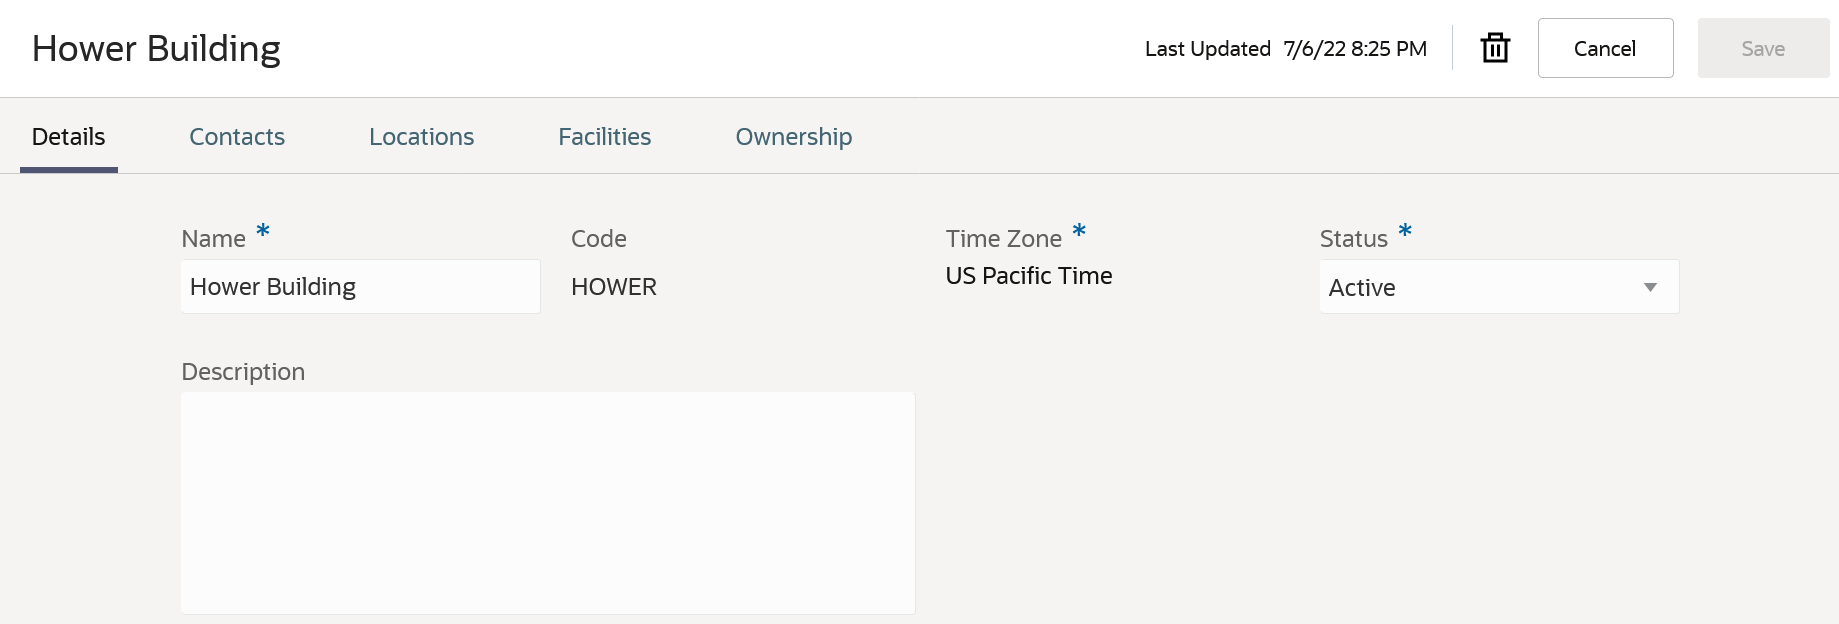
Task: Click the HOWER code value
Action: click(613, 287)
